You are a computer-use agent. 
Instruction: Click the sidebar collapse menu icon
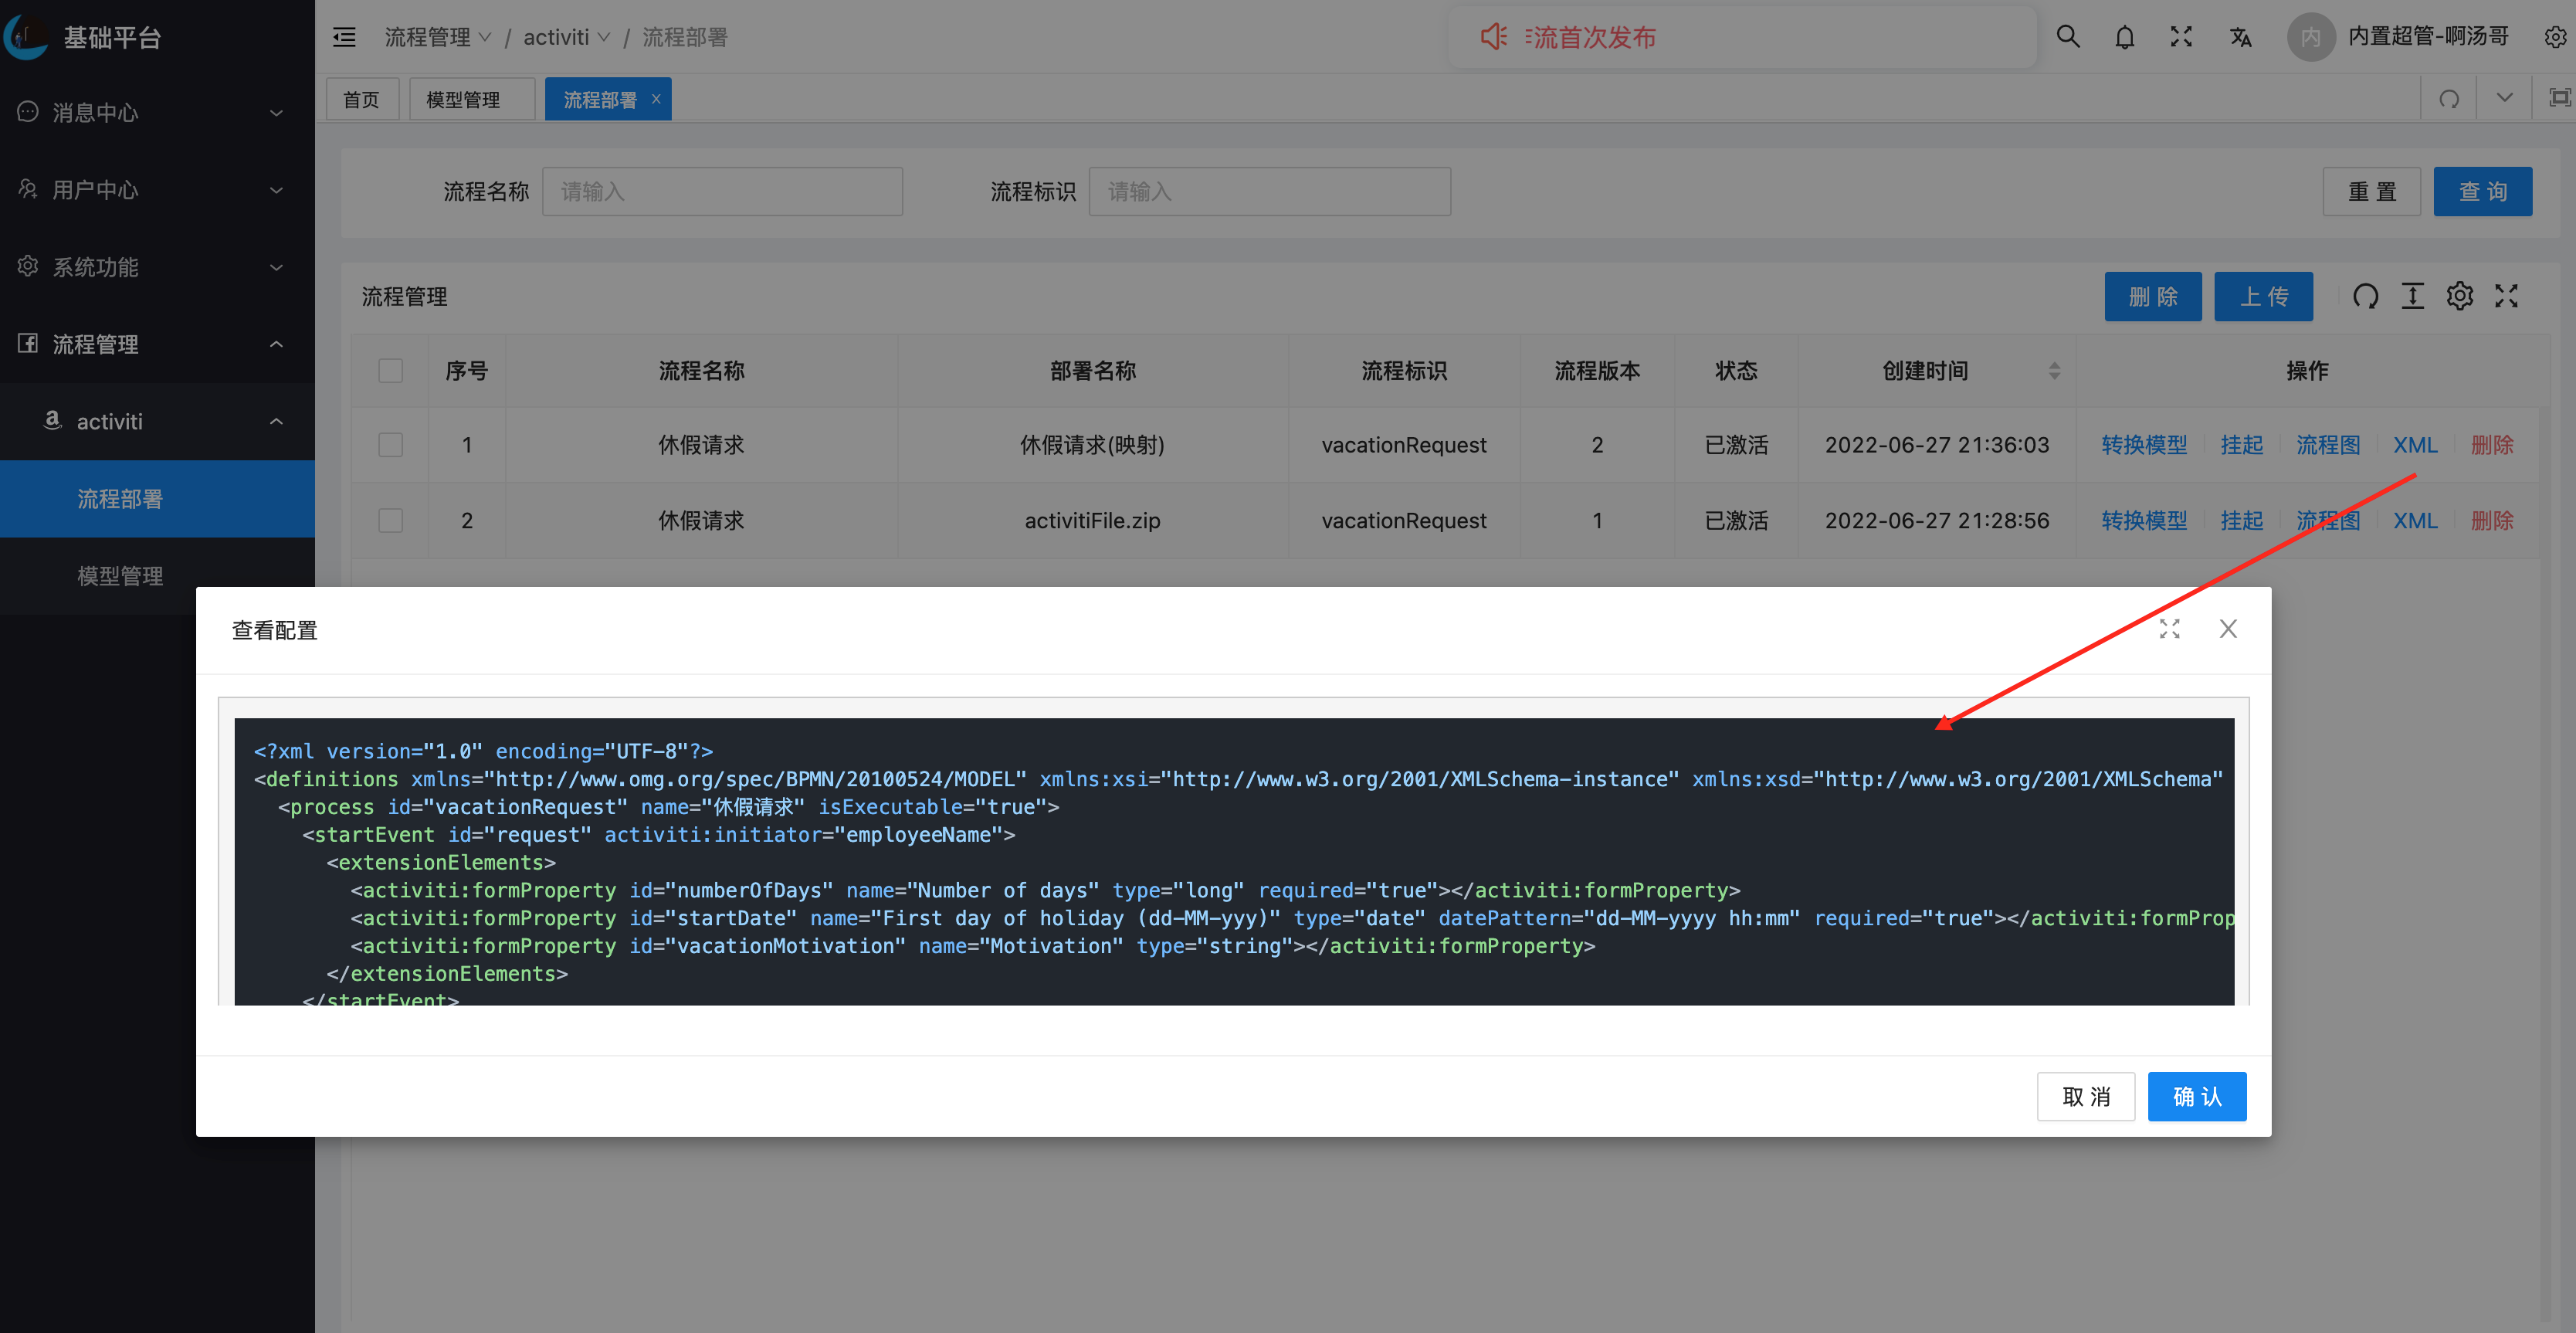click(344, 37)
